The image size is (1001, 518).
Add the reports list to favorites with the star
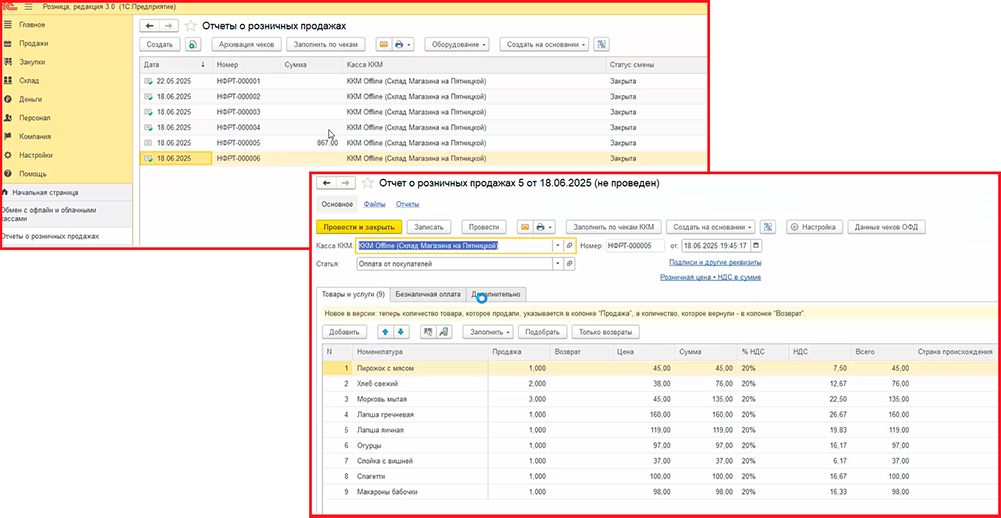(191, 25)
